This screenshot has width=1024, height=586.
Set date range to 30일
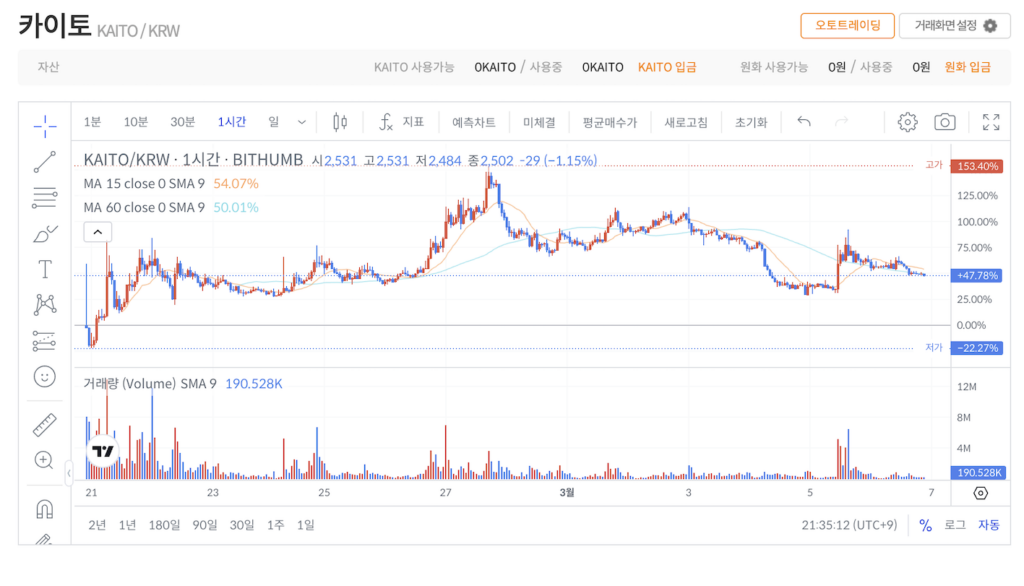(242, 525)
